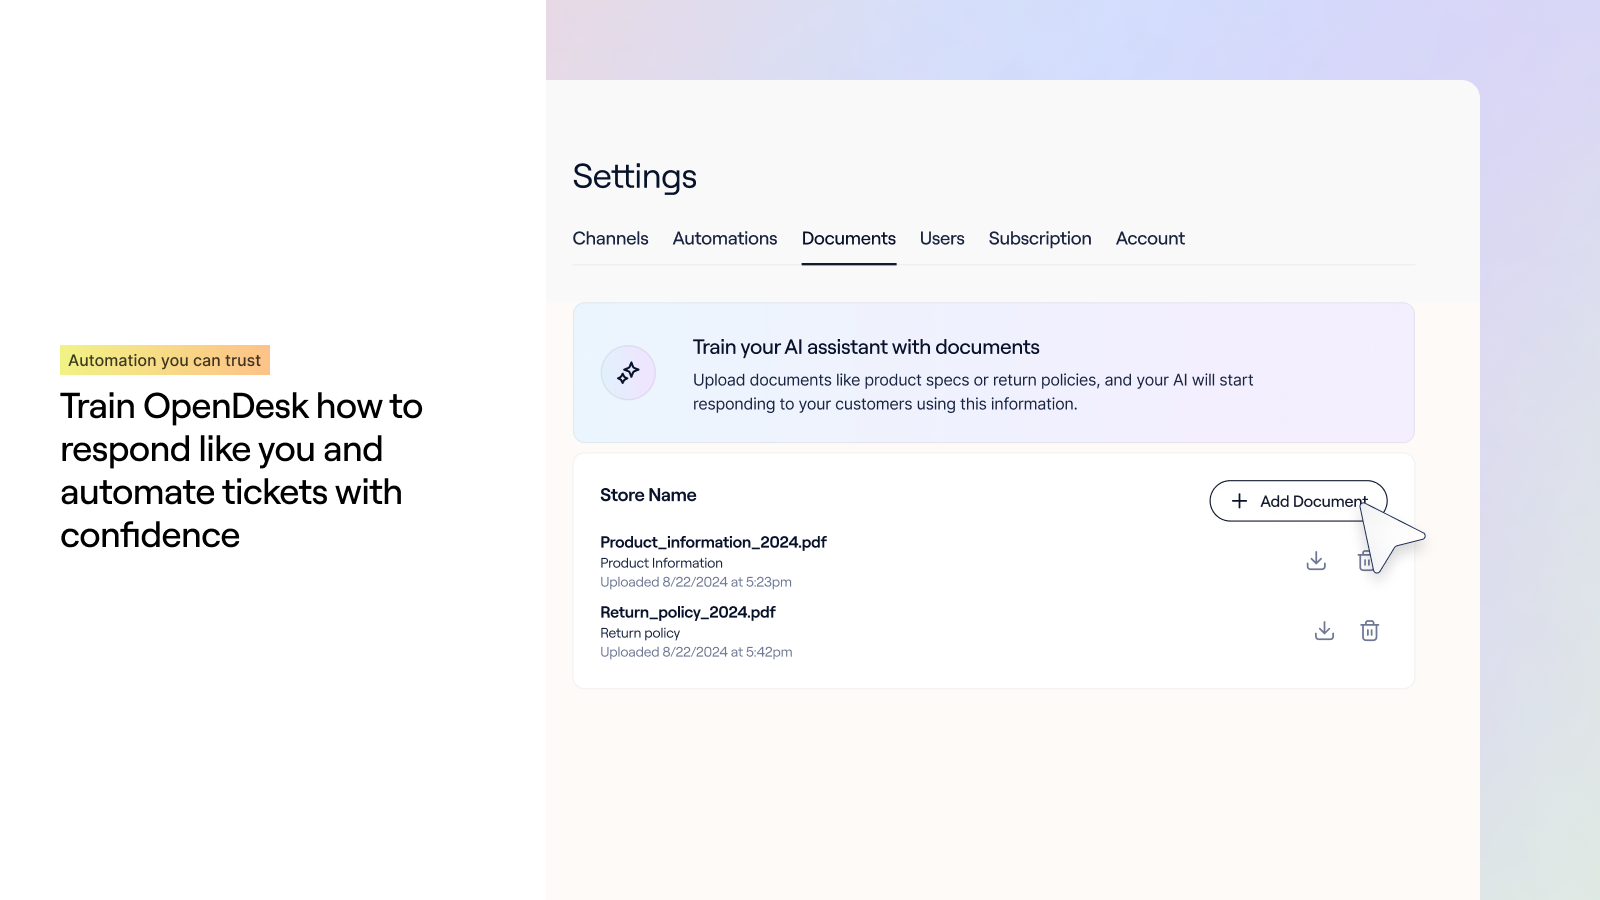Click the 'Automation you can trust' badge
This screenshot has height=900, width=1600.
pyautogui.click(x=165, y=360)
